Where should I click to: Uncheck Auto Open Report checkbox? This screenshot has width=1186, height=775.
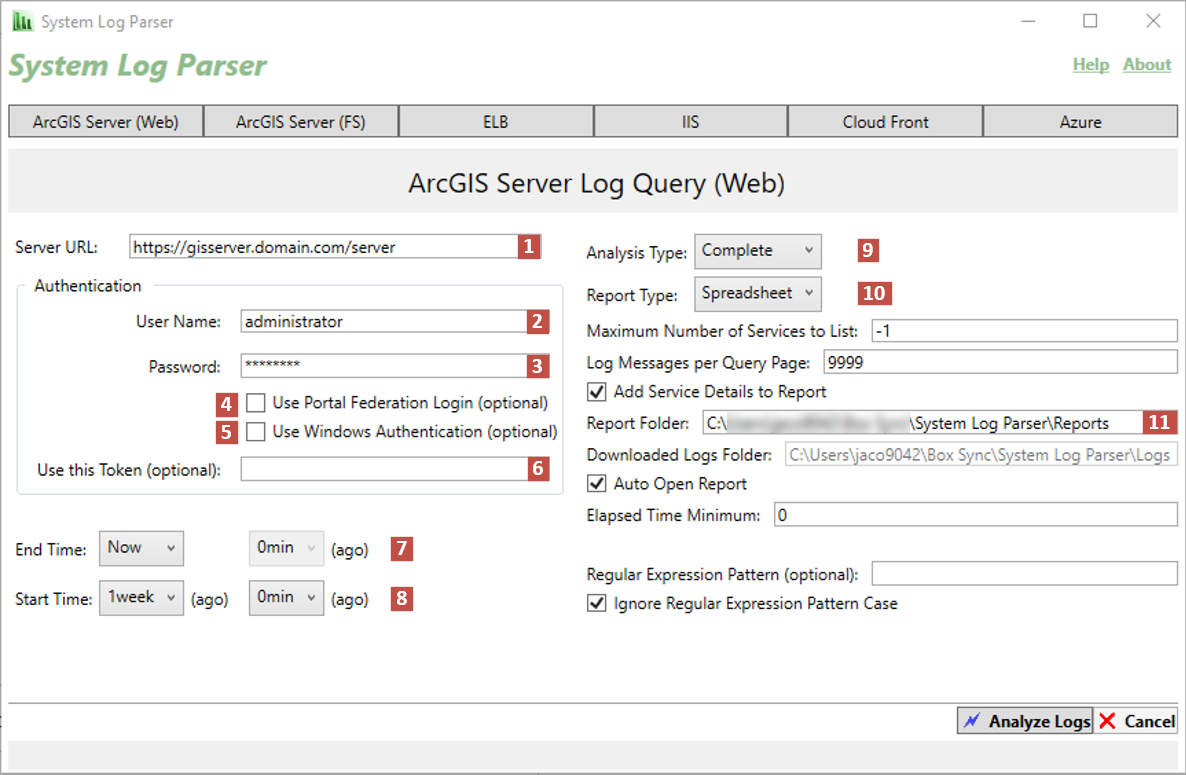point(597,484)
